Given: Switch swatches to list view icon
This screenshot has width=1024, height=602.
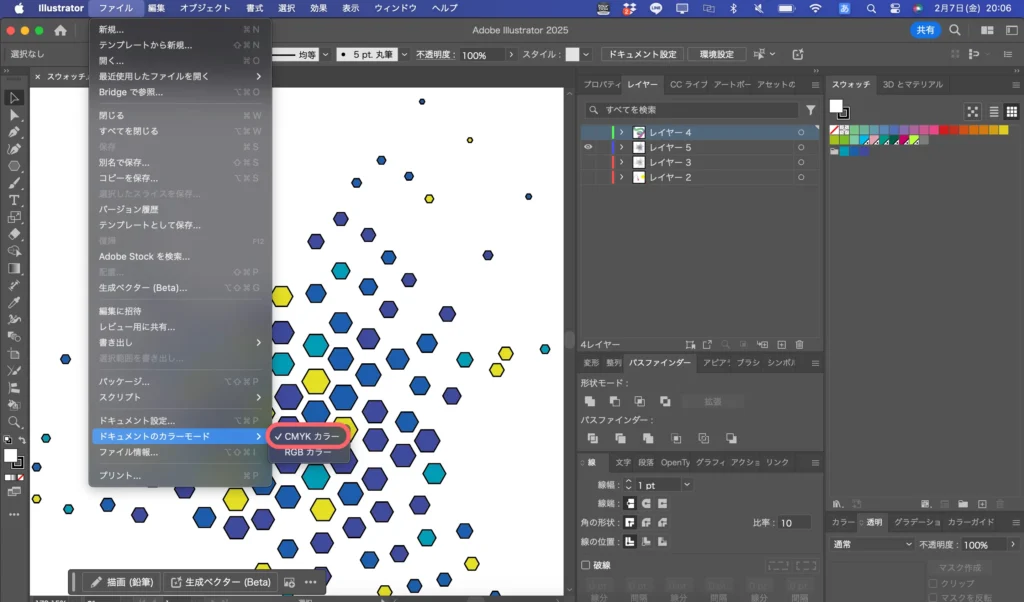Looking at the screenshot, I should (x=994, y=112).
